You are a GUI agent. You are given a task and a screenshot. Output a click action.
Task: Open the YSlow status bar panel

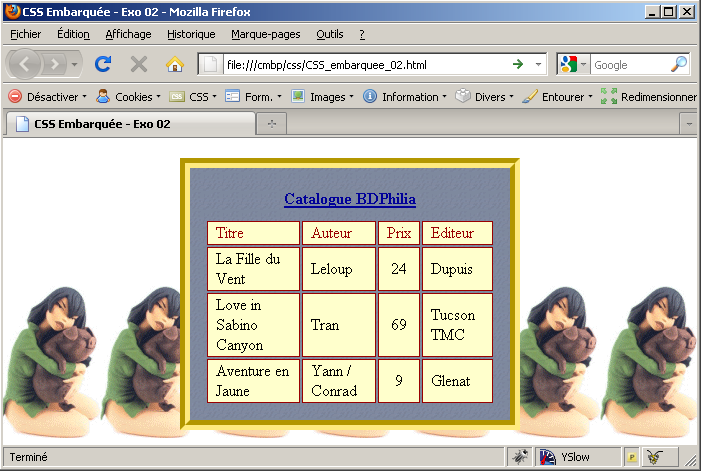click(578, 457)
